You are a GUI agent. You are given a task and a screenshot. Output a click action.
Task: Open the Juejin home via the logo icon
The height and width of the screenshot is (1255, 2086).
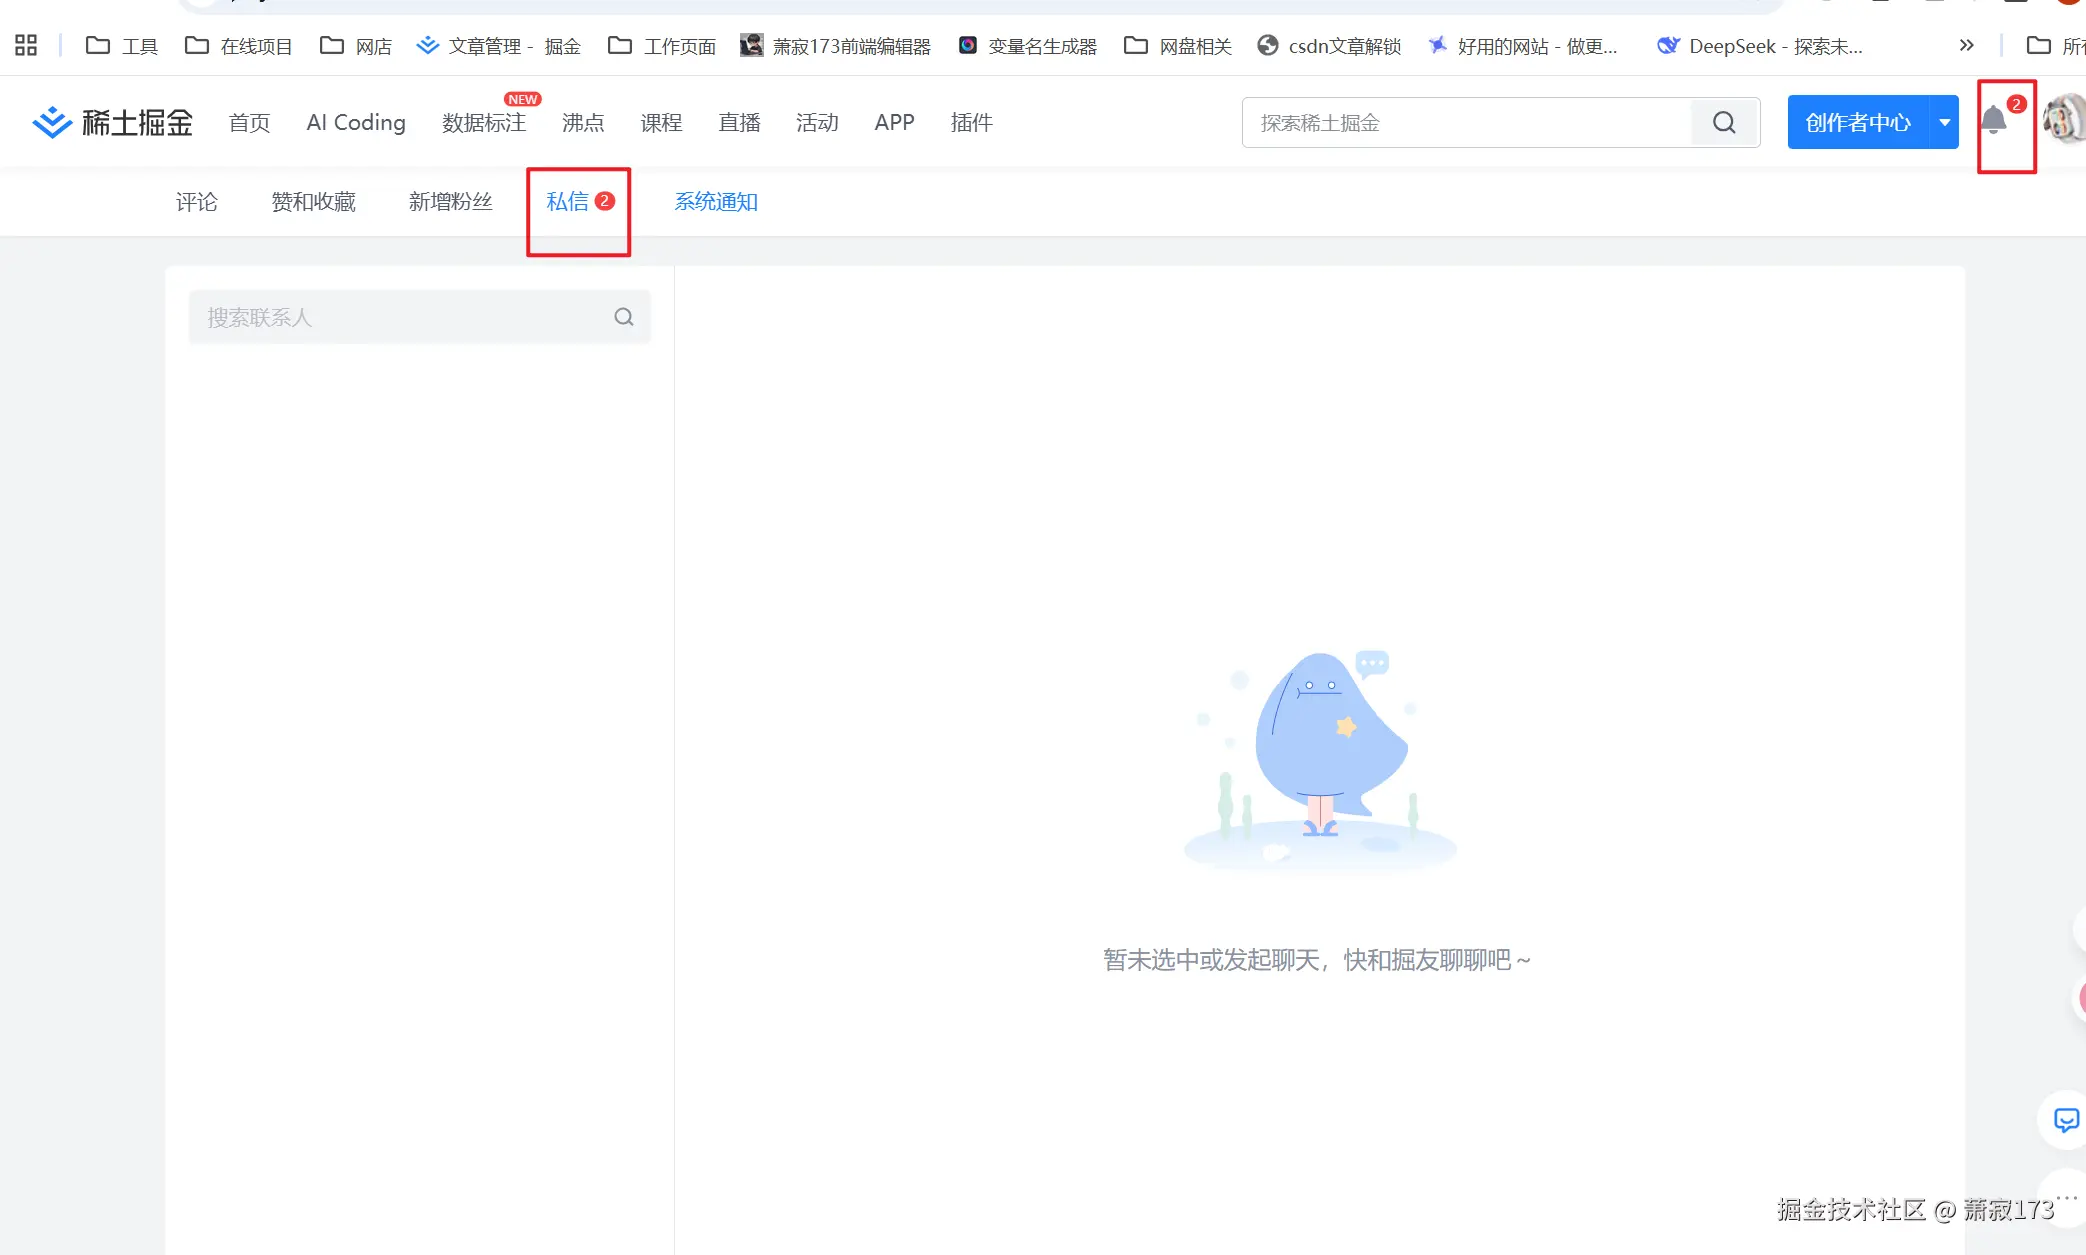coord(52,122)
